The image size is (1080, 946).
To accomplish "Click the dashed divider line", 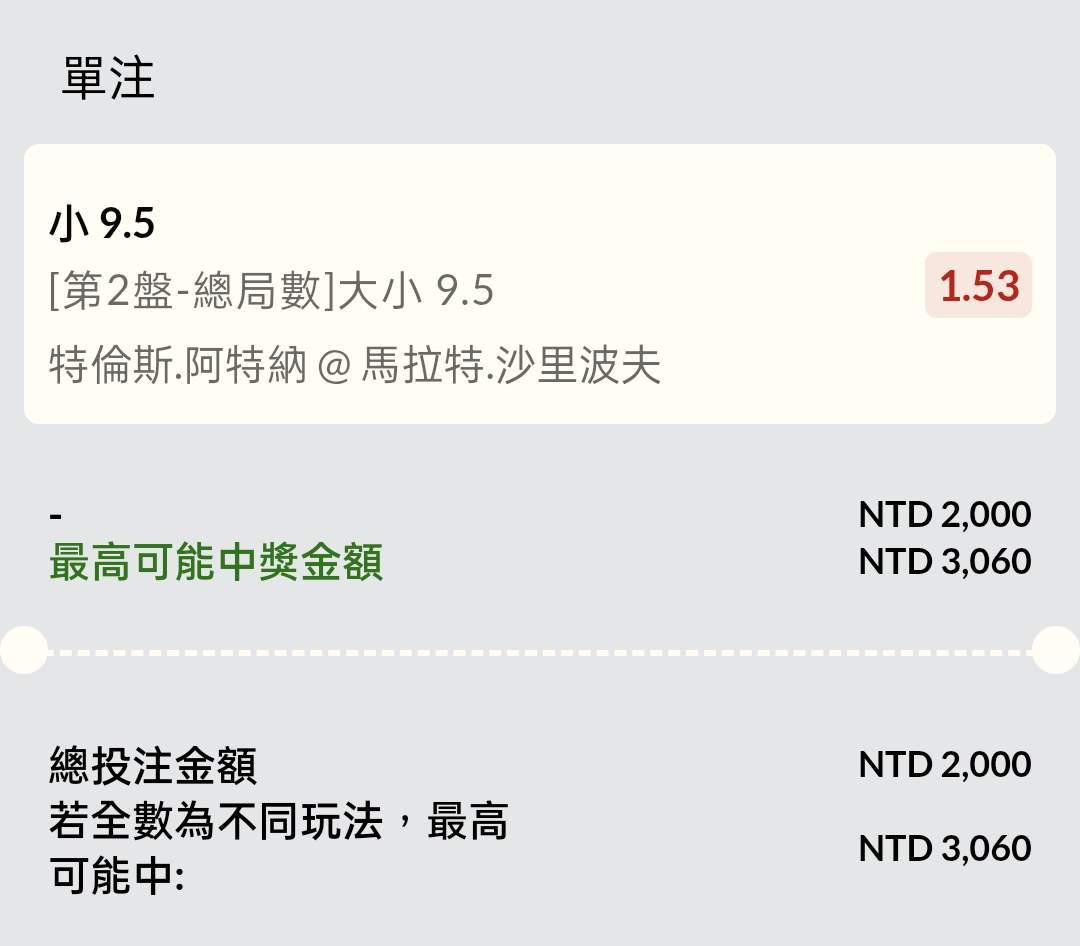I will pos(540,652).
